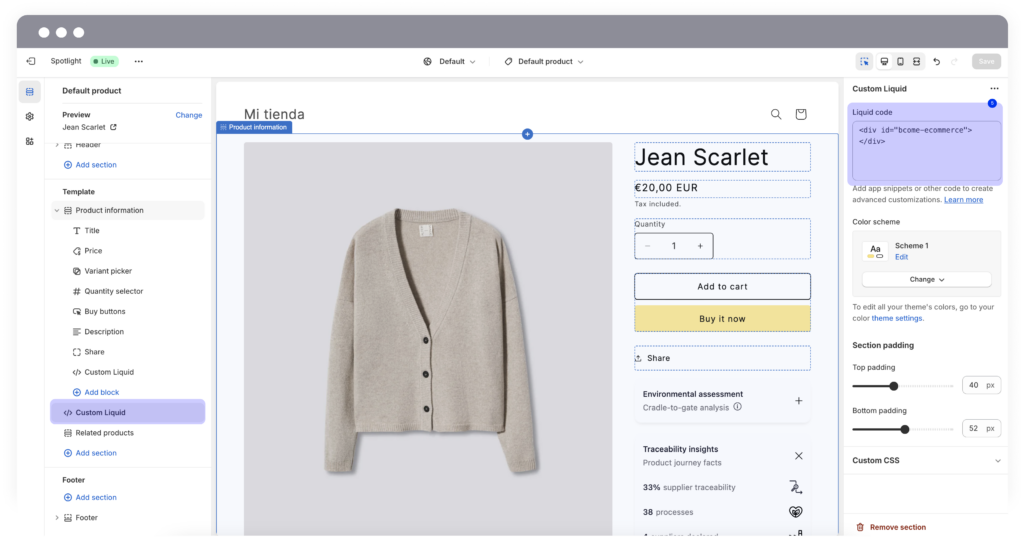Click the Save button

click(986, 61)
